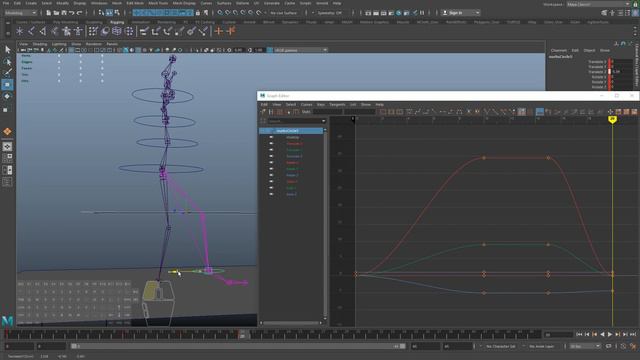Toggle Select by Component Type mode
Viewport: 640px width, 360px height.
point(117,13)
